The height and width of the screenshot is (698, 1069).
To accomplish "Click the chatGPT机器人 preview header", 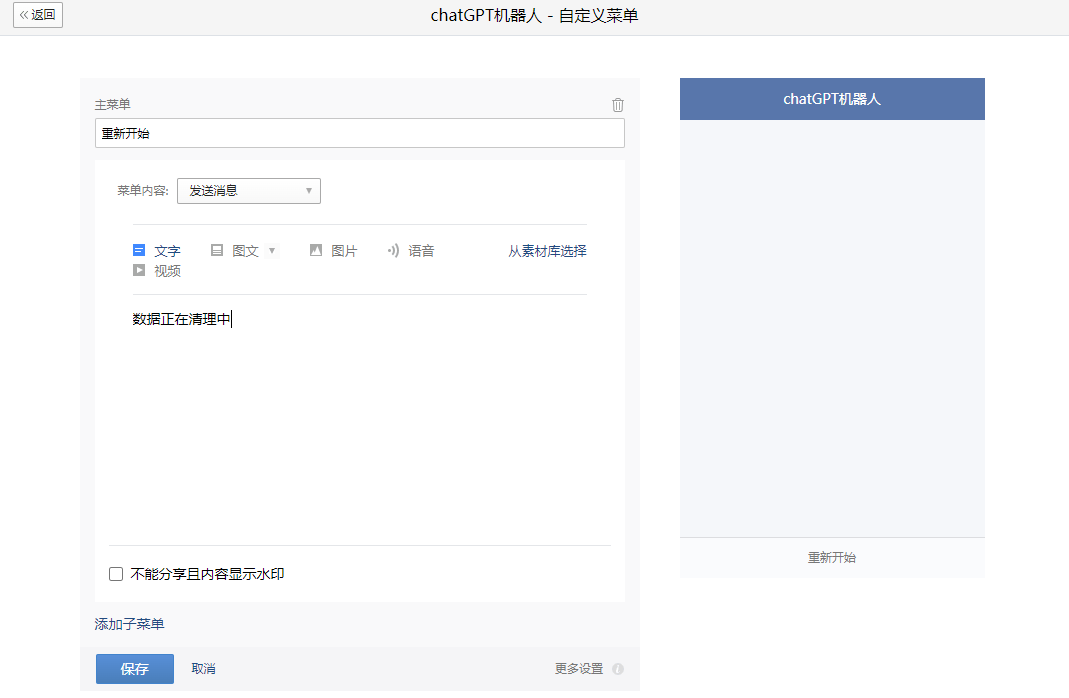I will 832,99.
